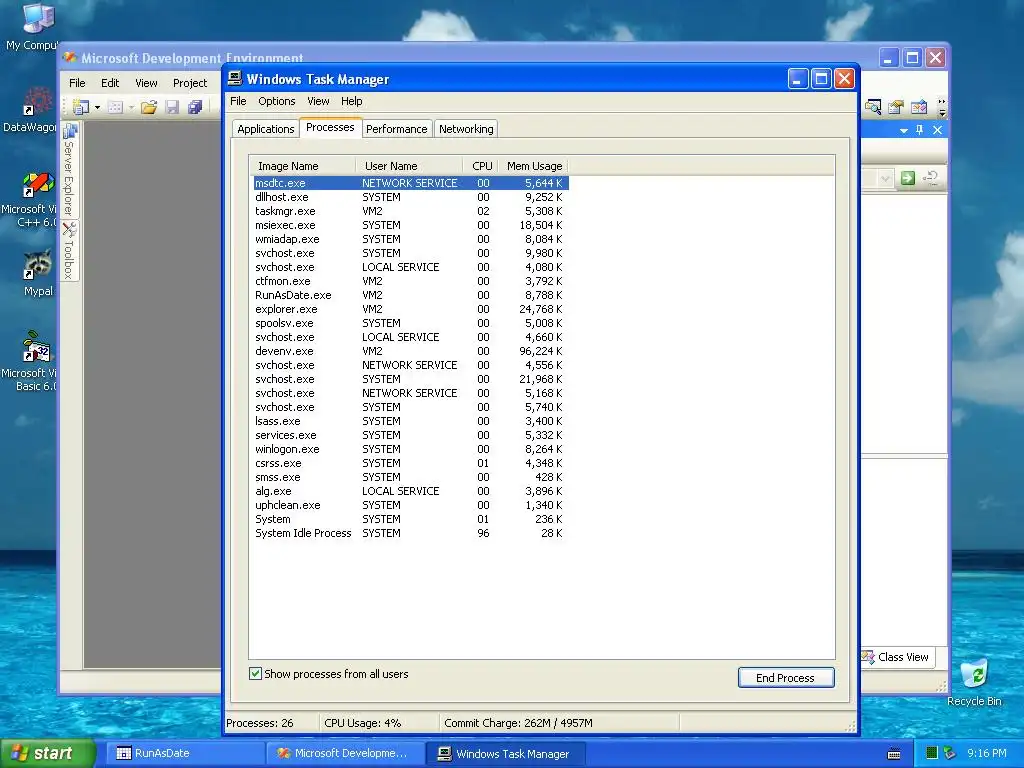The height and width of the screenshot is (768, 1024).
Task: Select the ctfmon.exe process row
Action: coord(411,281)
